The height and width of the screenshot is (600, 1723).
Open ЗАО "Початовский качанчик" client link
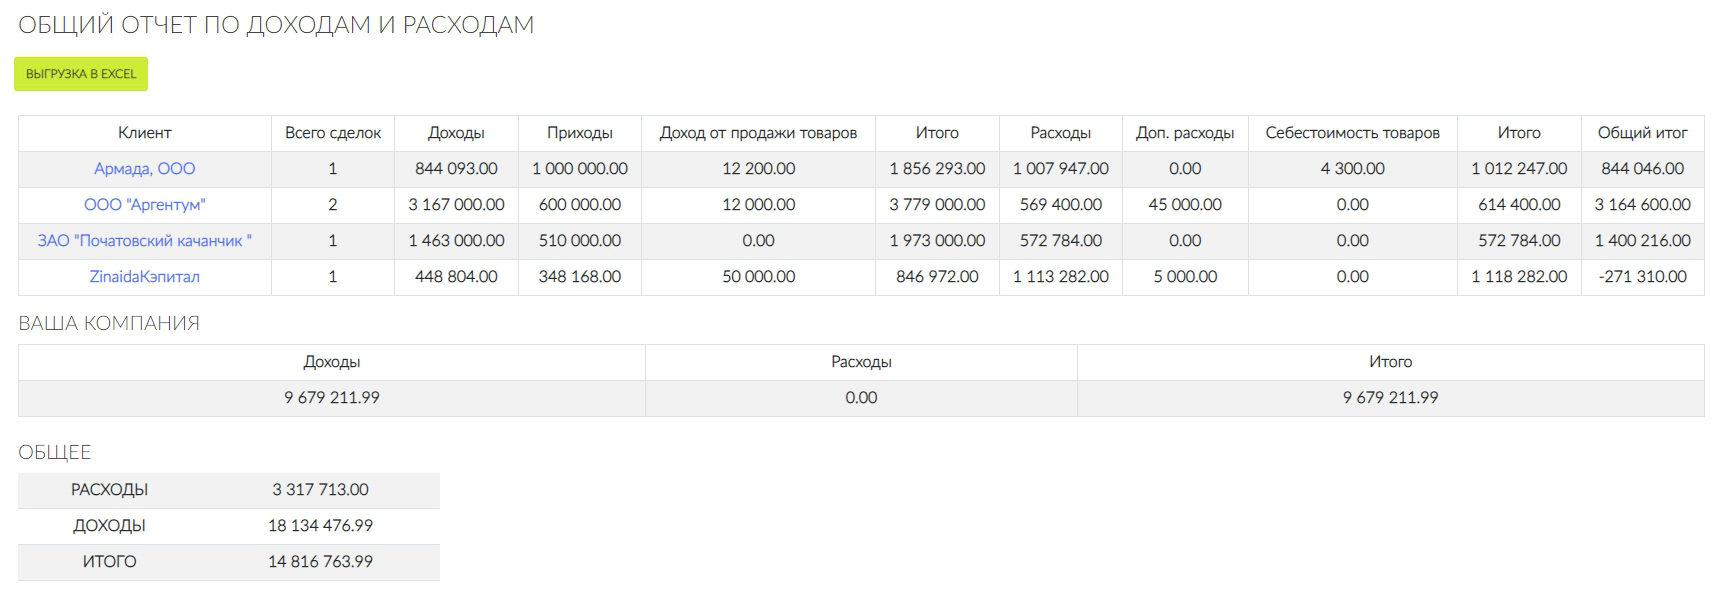(x=145, y=241)
